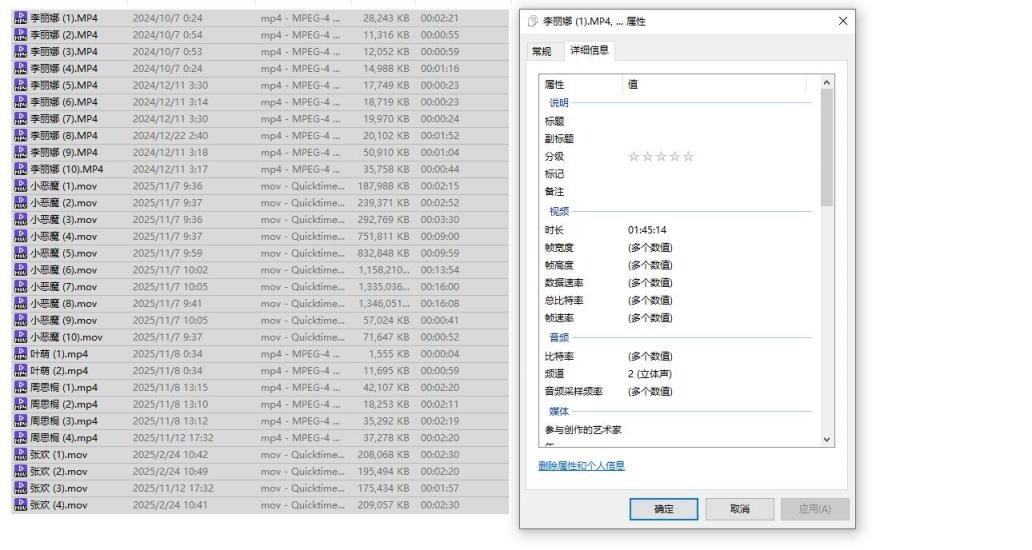Viewport: 1032px width, 550px height.
Task: Set 分级 rating to the fifth star
Action: pyautogui.click(x=689, y=157)
